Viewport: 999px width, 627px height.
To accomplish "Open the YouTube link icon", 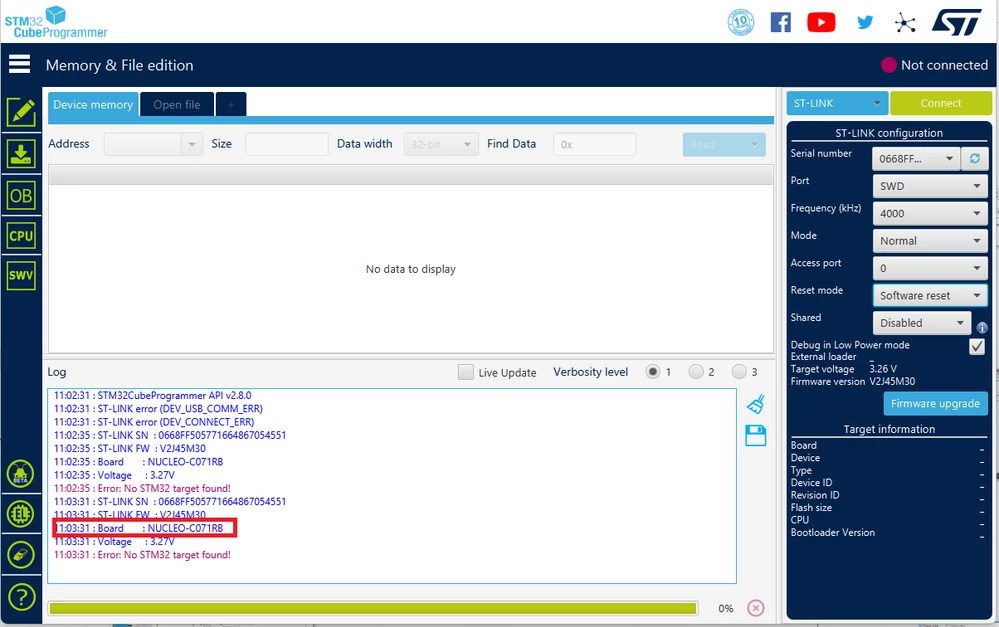I will (x=821, y=22).
